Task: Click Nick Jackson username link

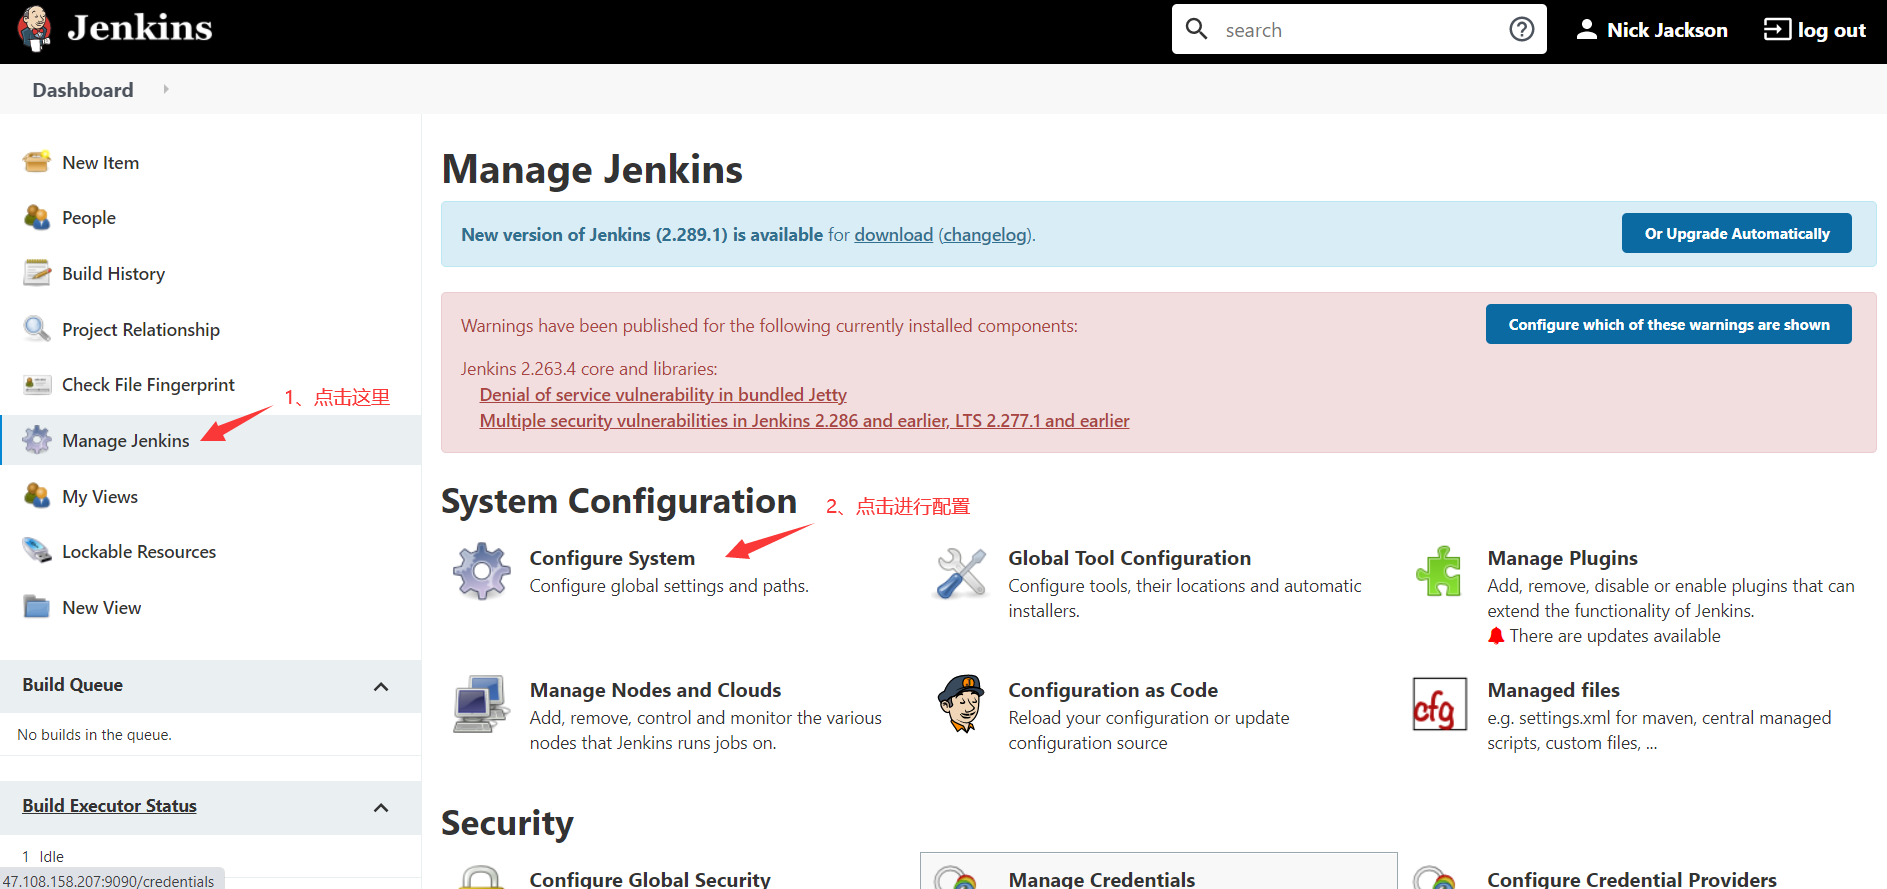Action: tap(1667, 29)
